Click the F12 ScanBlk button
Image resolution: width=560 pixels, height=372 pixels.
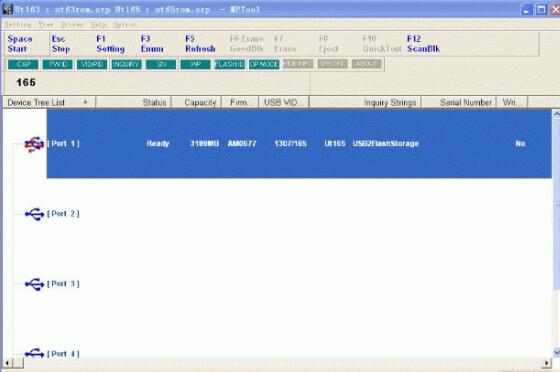click(x=423, y=44)
